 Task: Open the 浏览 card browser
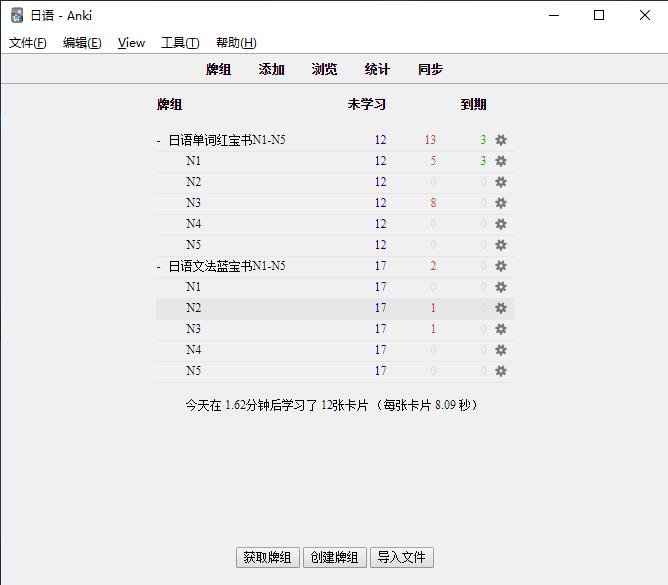click(x=324, y=69)
